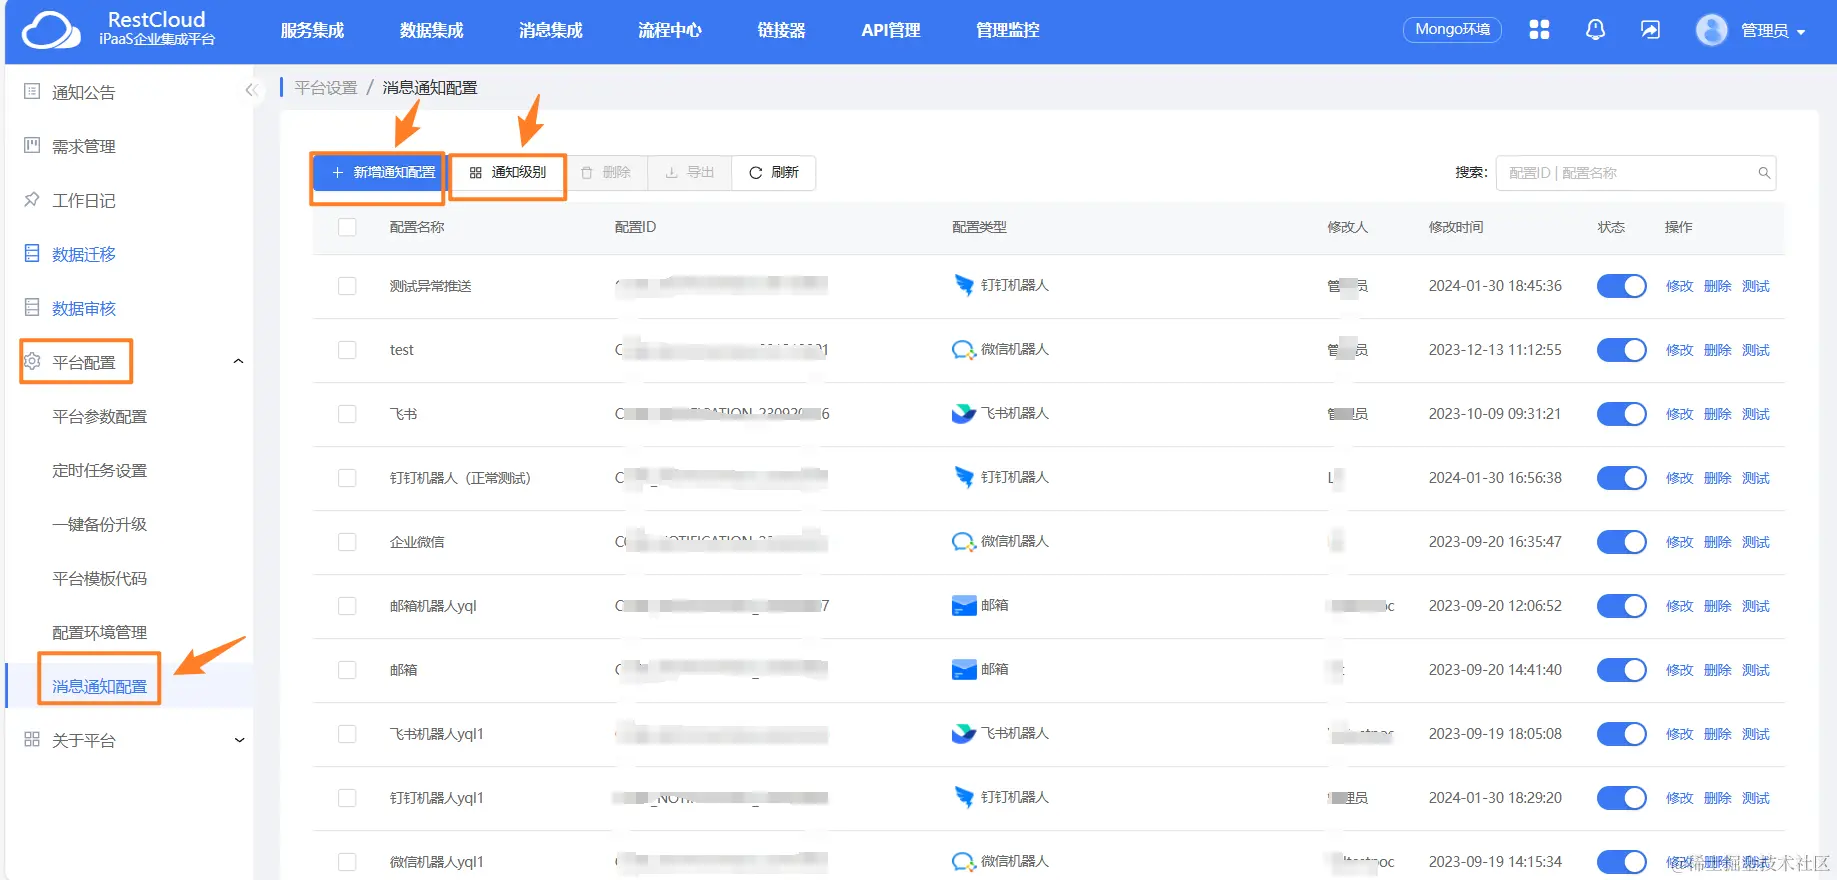This screenshot has height=880, width=1837.
Task: Click the Mongo环境 environment badge
Action: tap(1452, 30)
